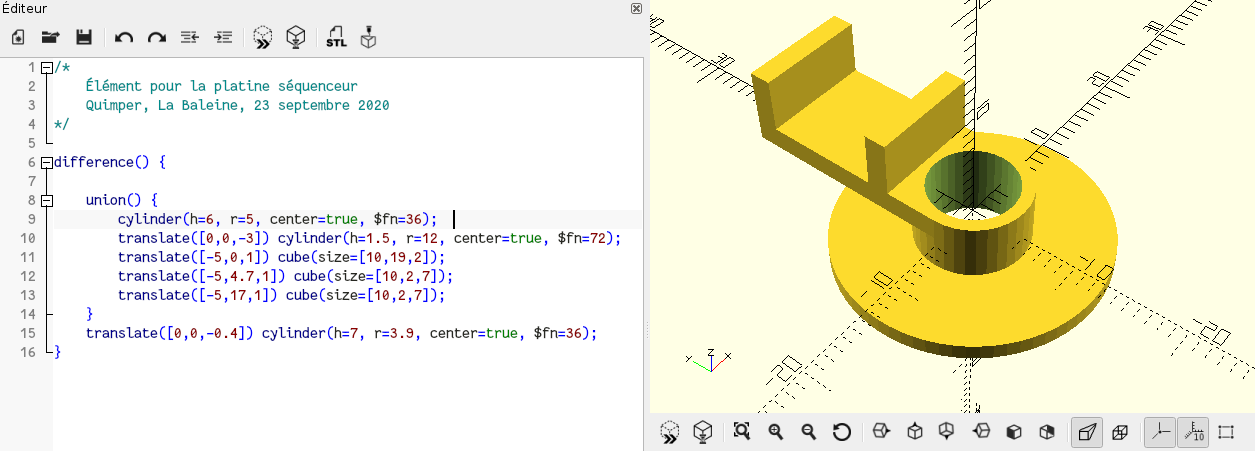Switch to the right side view
This screenshot has height=451, width=1255.
(881, 432)
